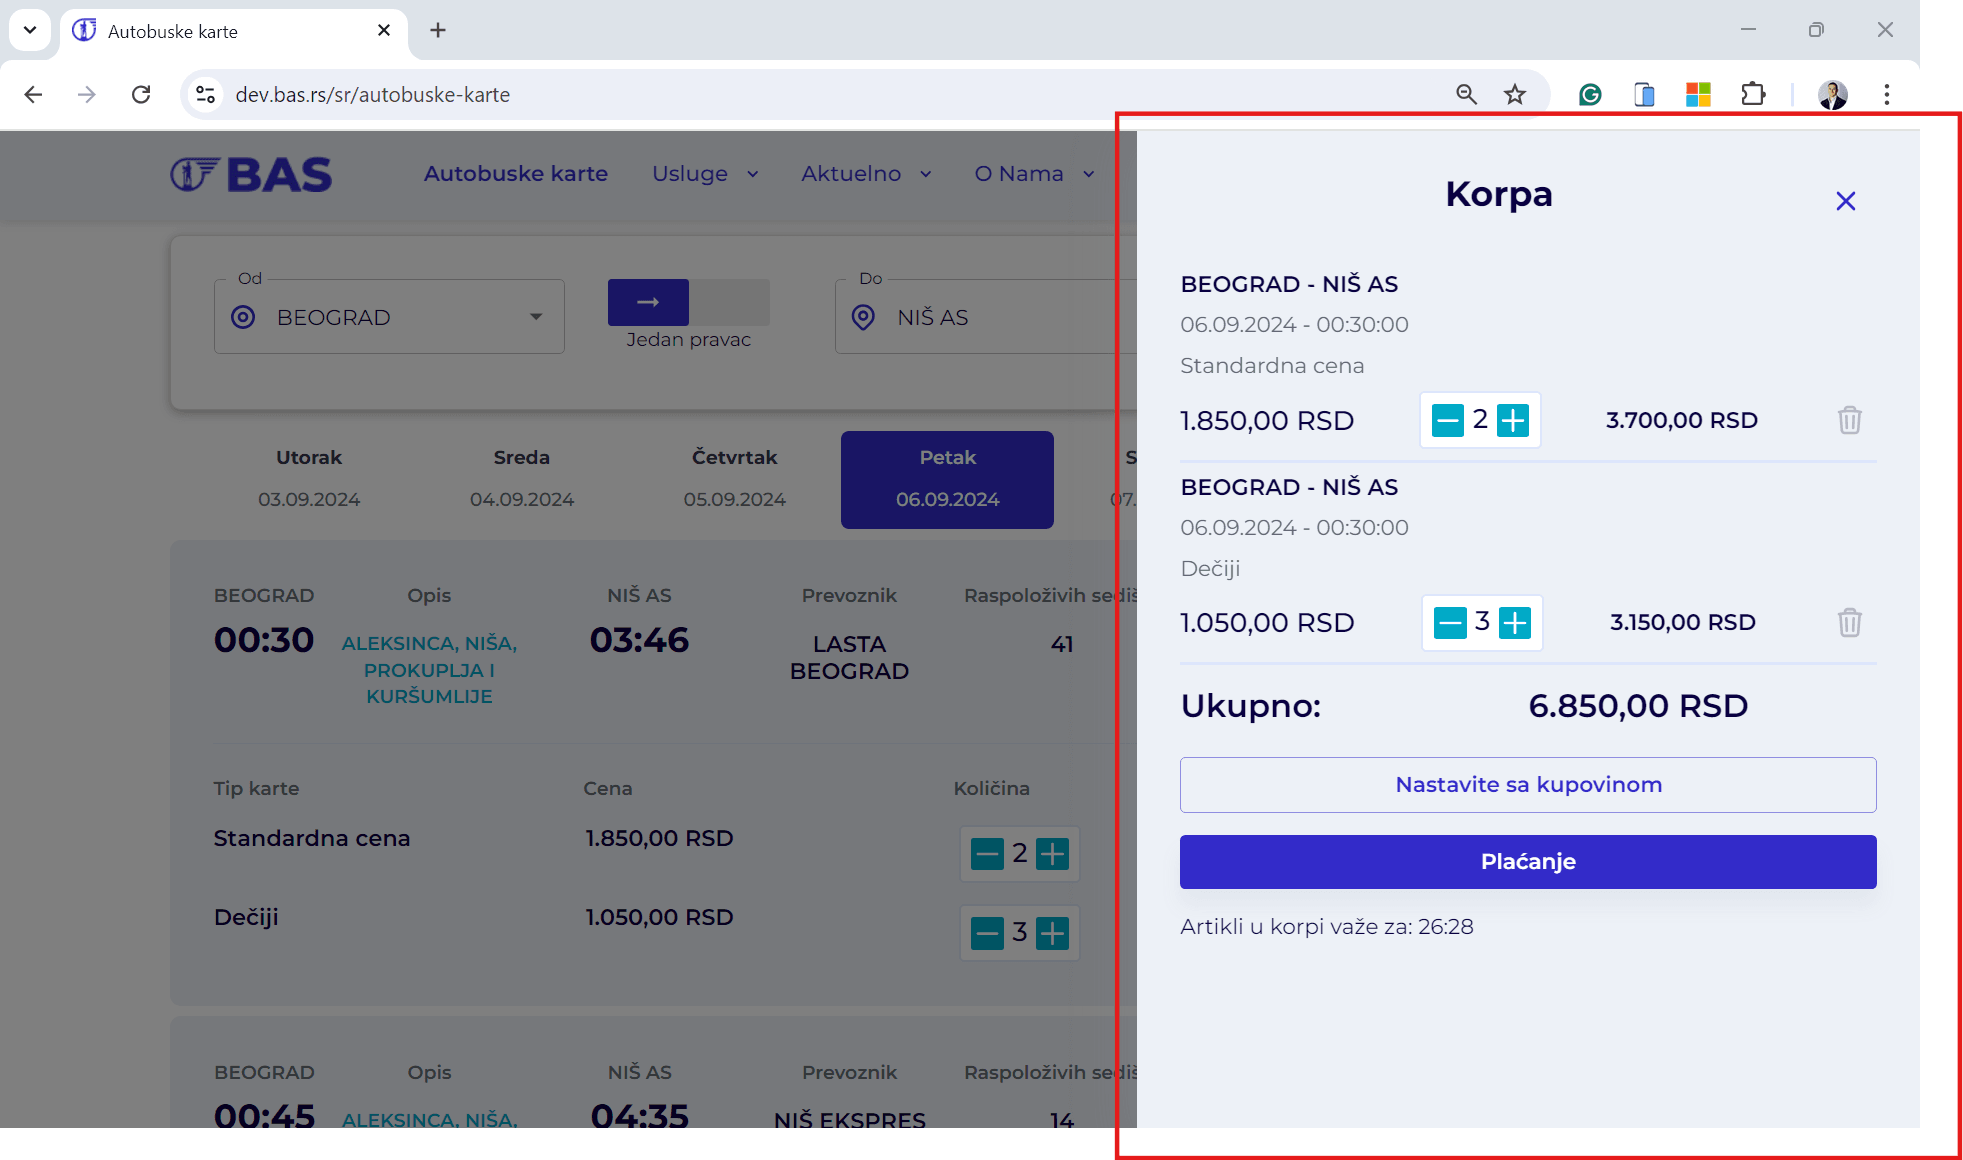Click departure time 00:30 in trip list
Screen dimensions: 1963x1160
[x=264, y=640]
